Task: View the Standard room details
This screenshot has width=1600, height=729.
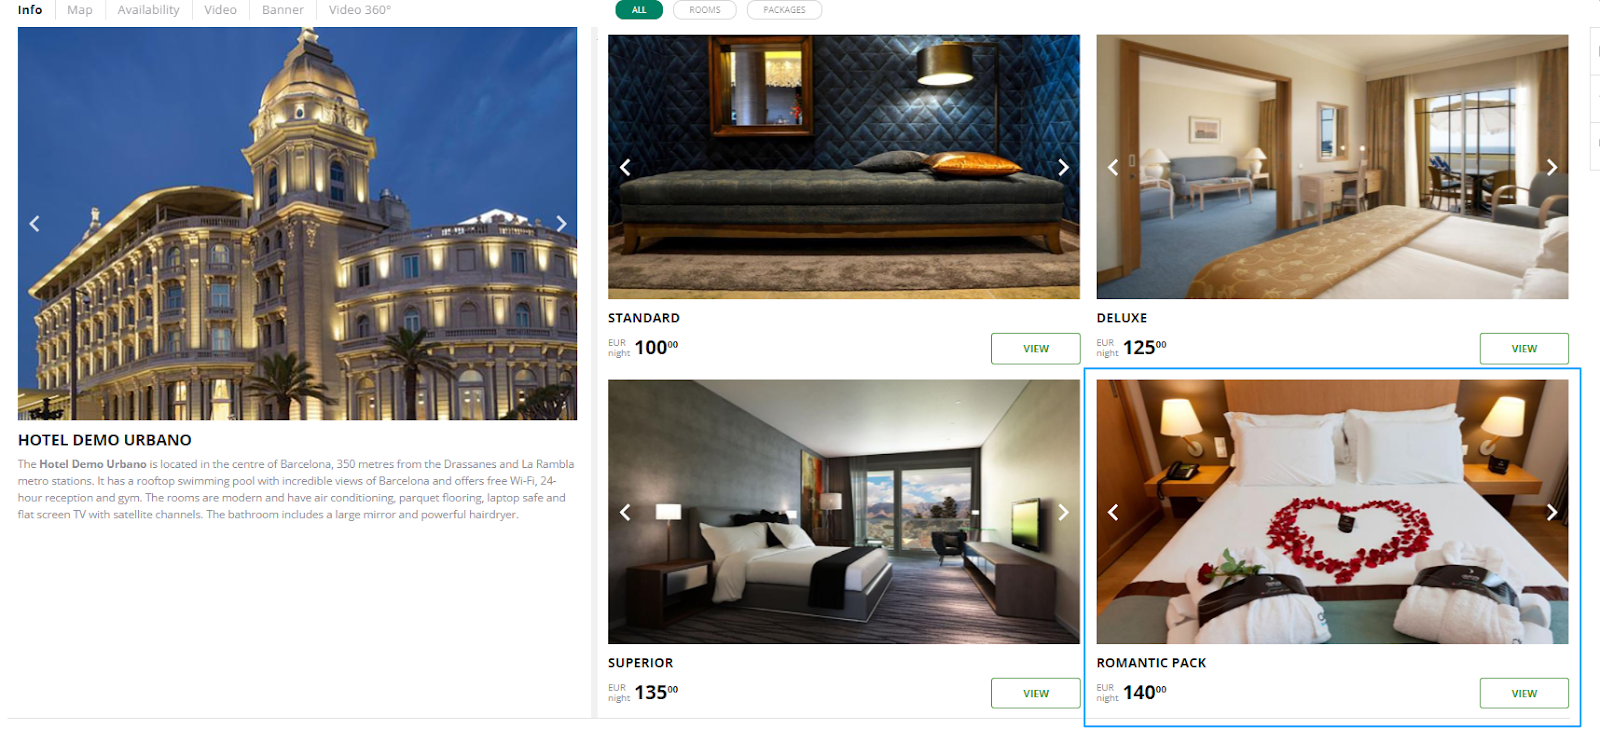Action: 1035,349
